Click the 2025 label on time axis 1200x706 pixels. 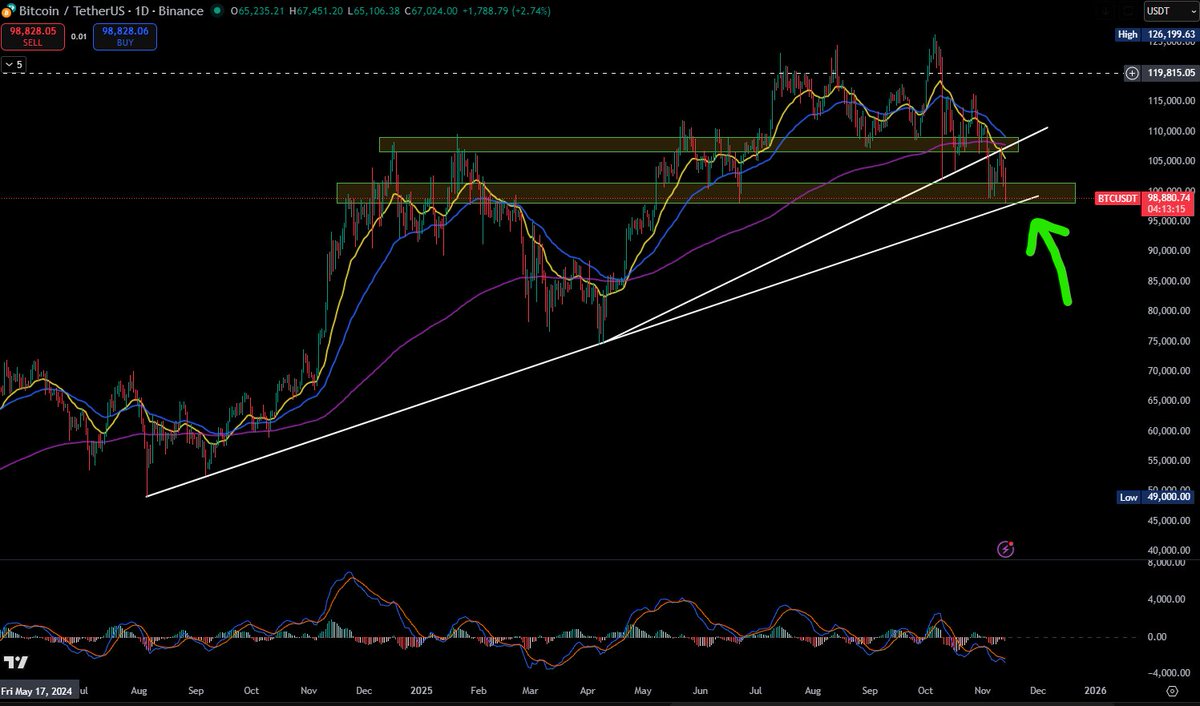pyautogui.click(x=420, y=691)
